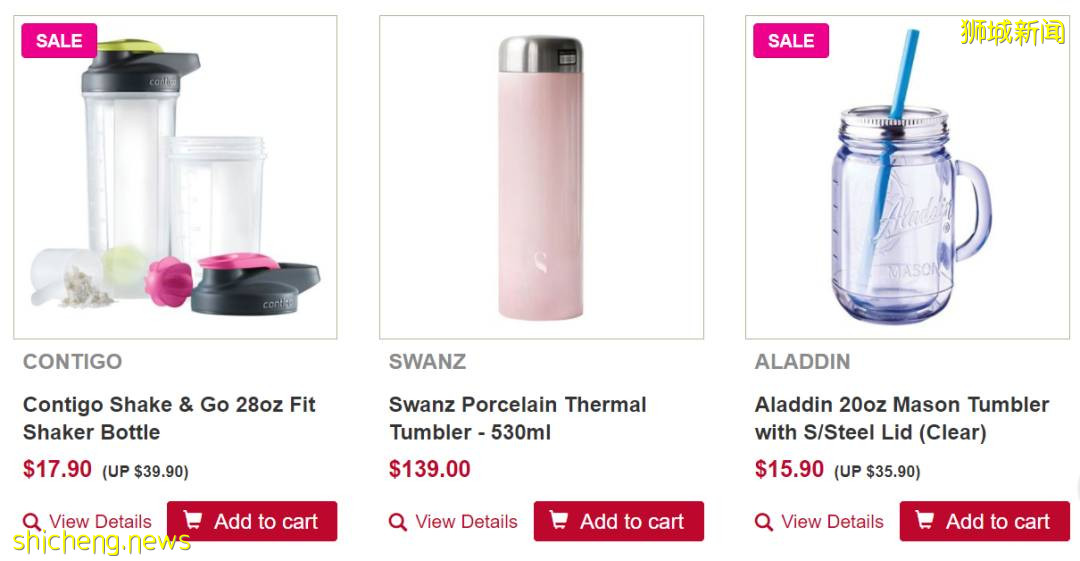Select the ALADDIN brand name

tap(802, 361)
